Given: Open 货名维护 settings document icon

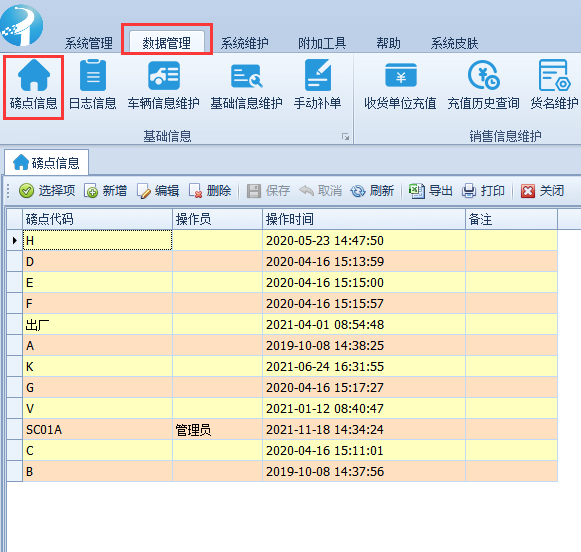Looking at the screenshot, I should 554,76.
